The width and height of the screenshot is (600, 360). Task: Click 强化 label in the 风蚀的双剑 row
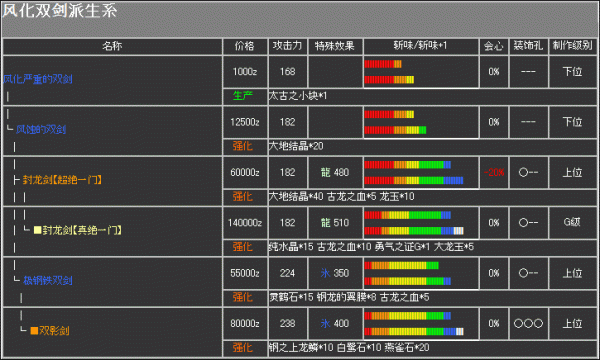point(243,146)
